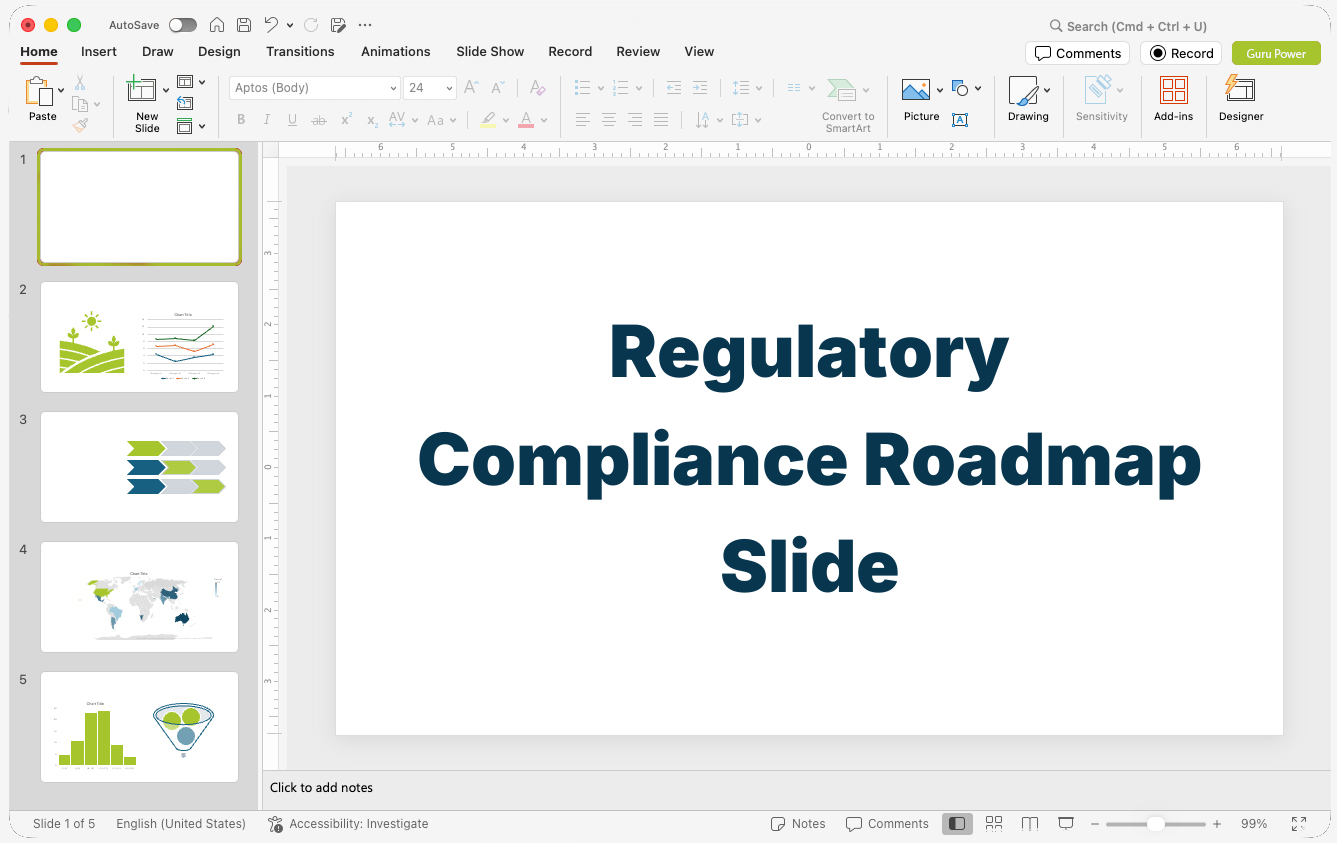Open the font name Aptos (Body) dropdown
The image size is (1337, 843).
[x=393, y=88]
